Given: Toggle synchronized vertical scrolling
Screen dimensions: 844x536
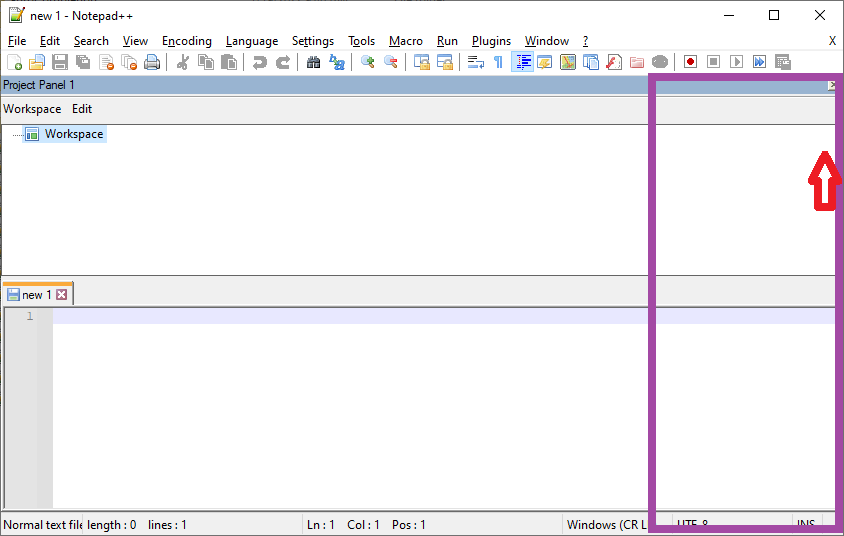Looking at the screenshot, I should click(x=421, y=62).
